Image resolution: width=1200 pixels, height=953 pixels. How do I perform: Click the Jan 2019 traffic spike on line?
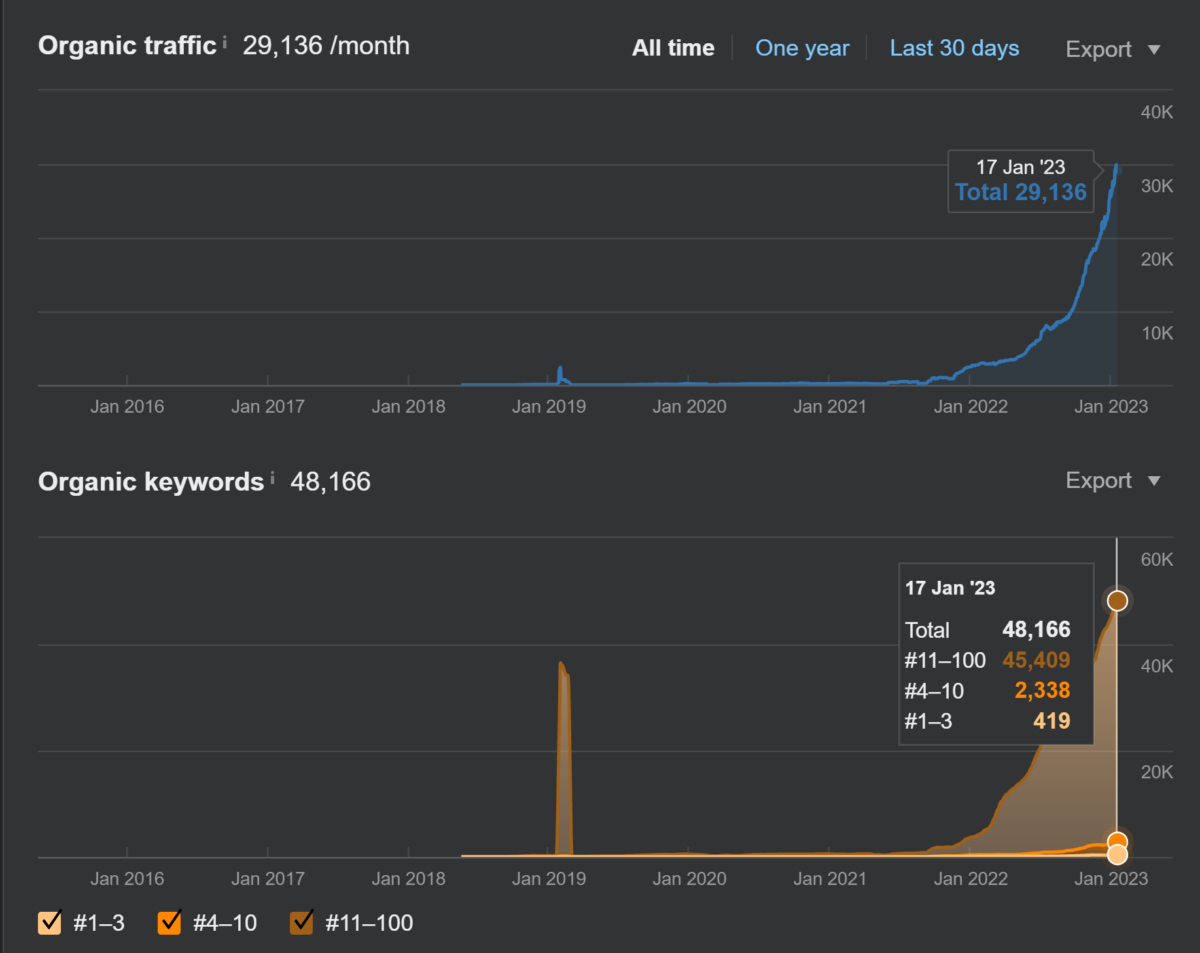[560, 373]
